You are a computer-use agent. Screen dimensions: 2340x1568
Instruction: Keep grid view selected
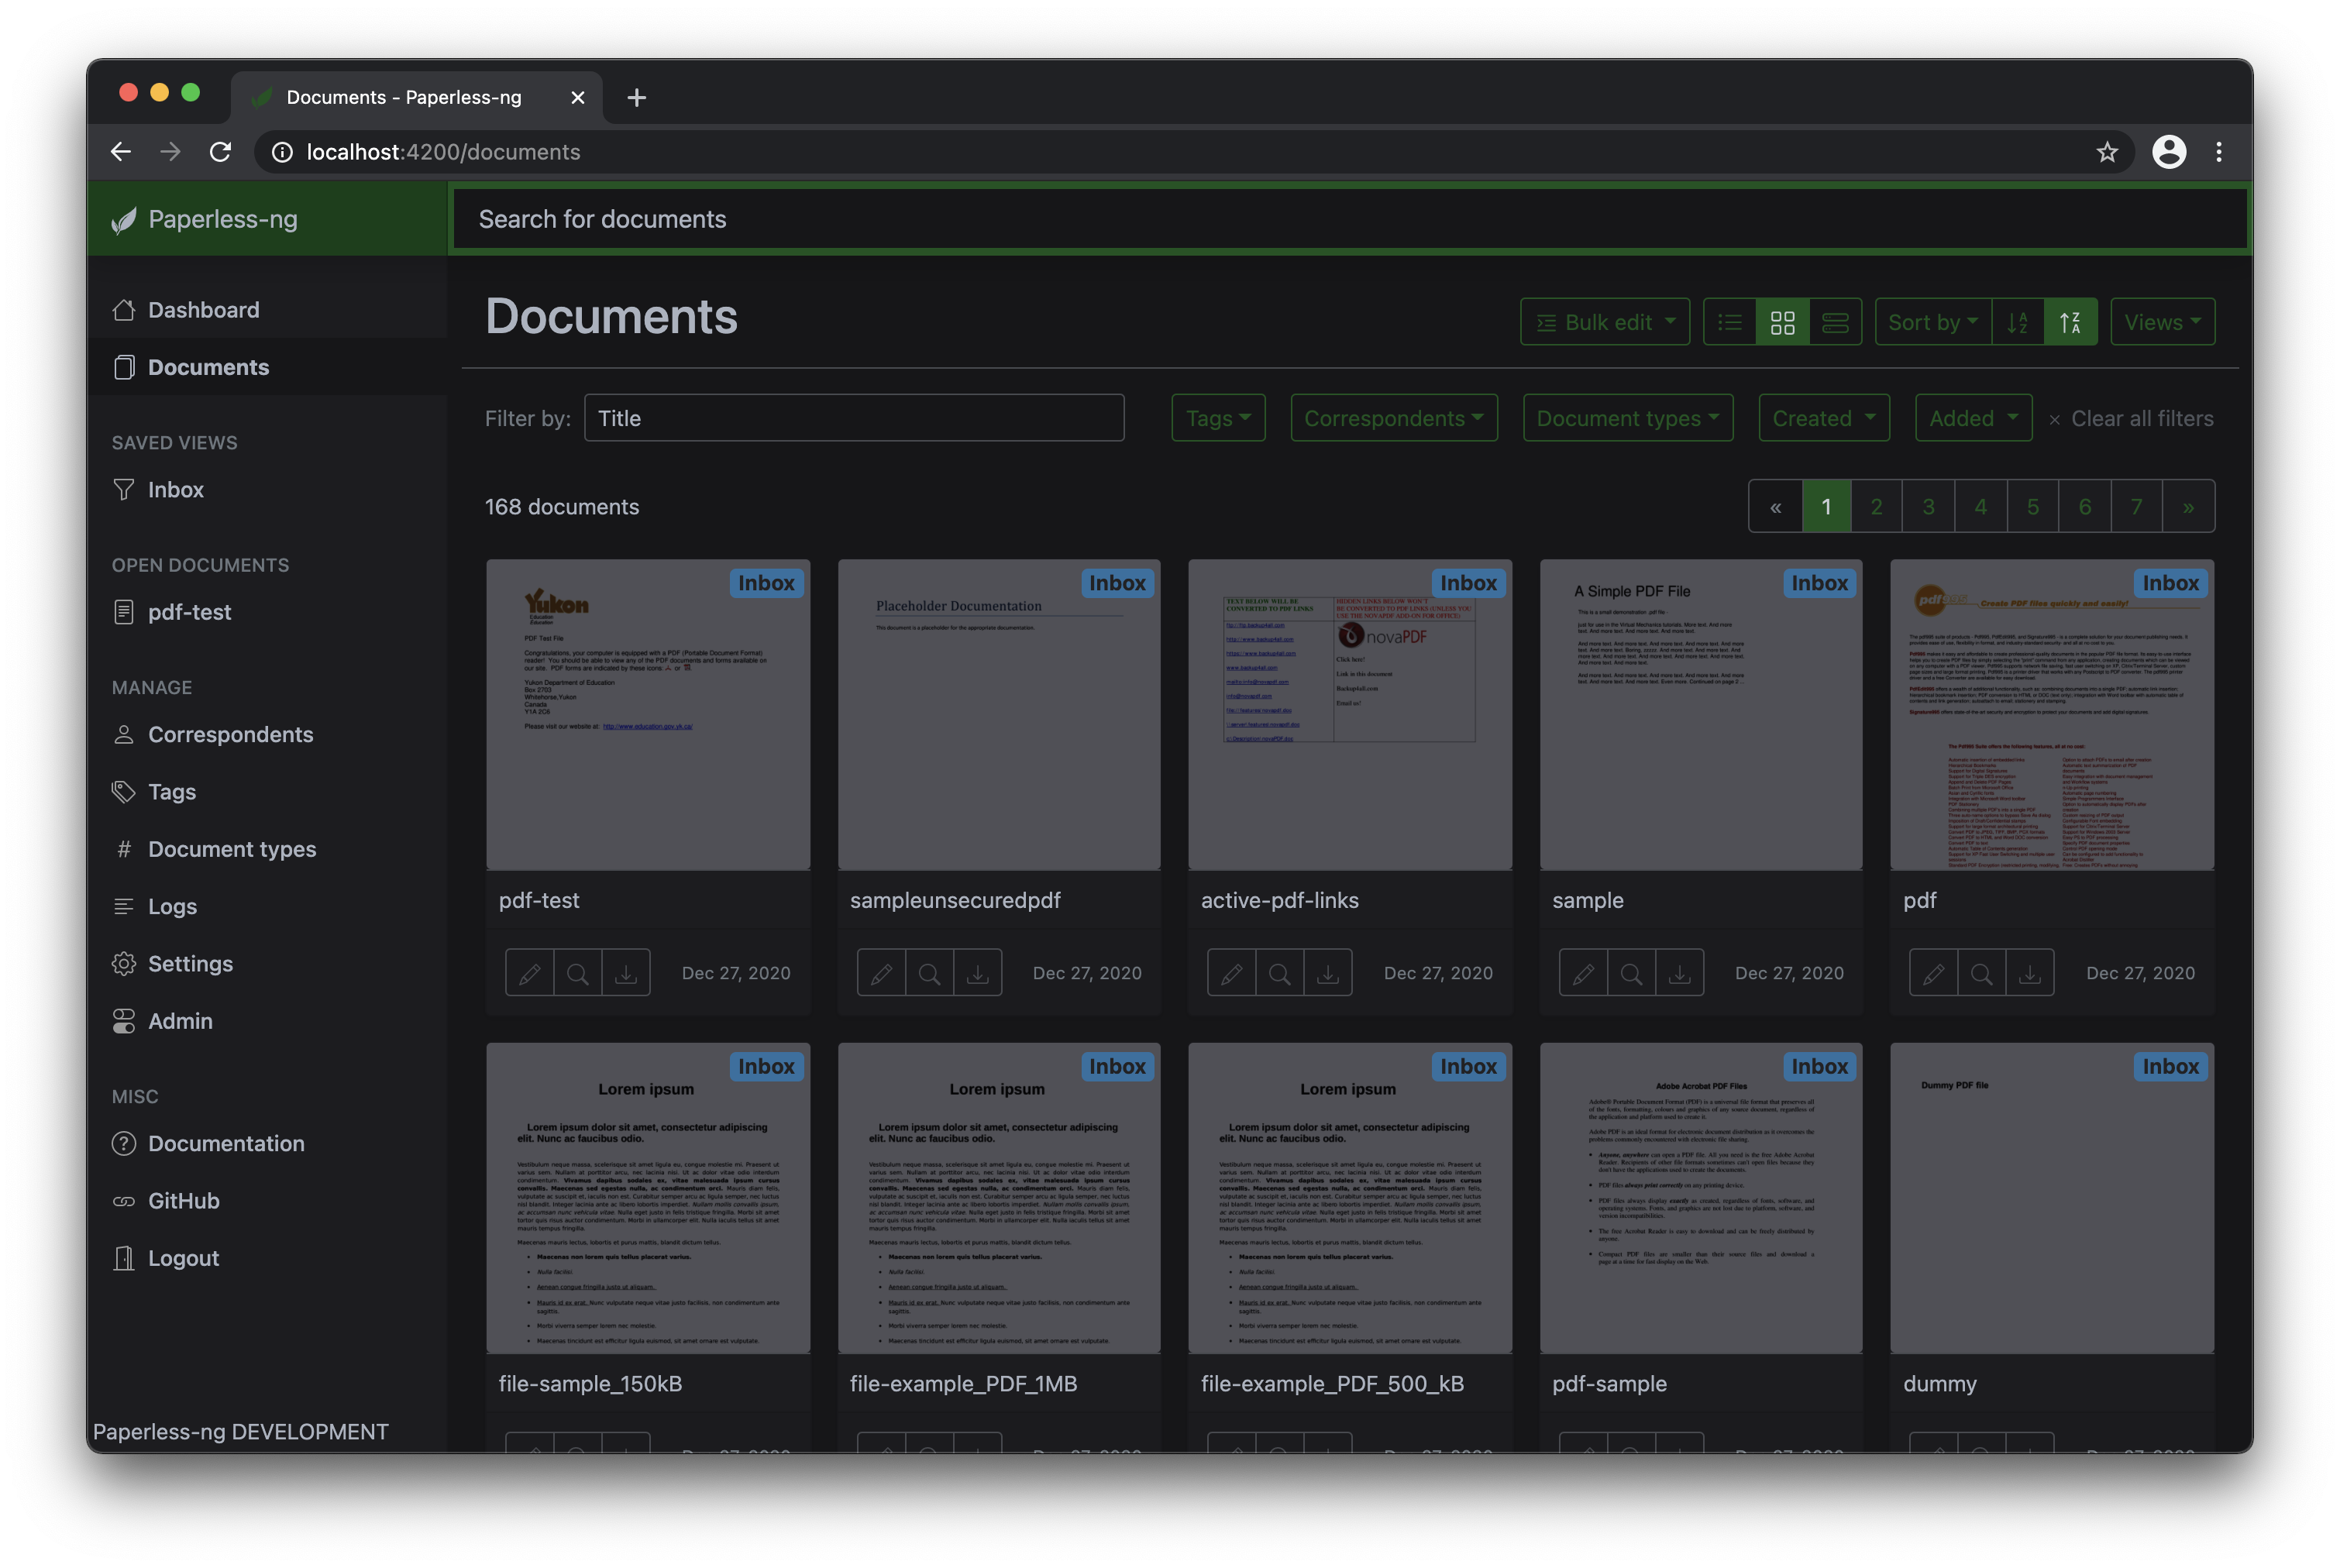pos(1783,321)
